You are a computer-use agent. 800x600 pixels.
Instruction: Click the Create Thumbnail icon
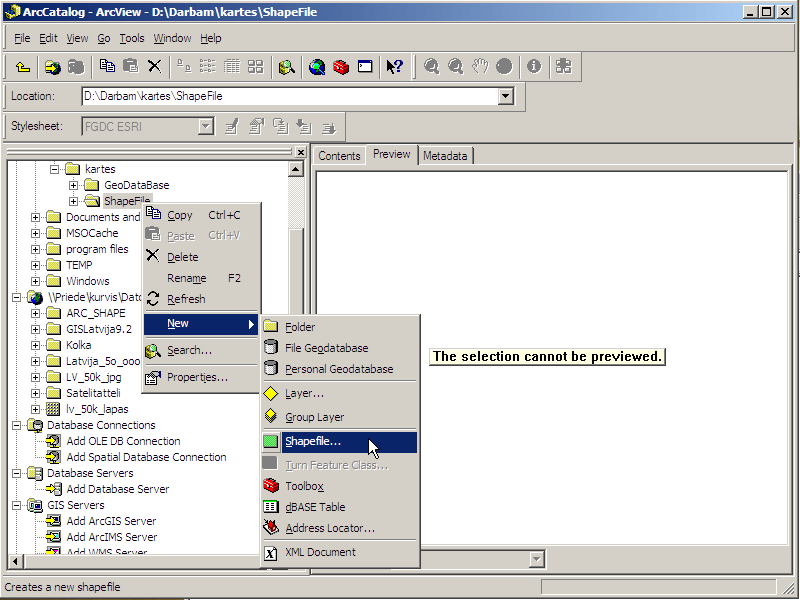(564, 67)
